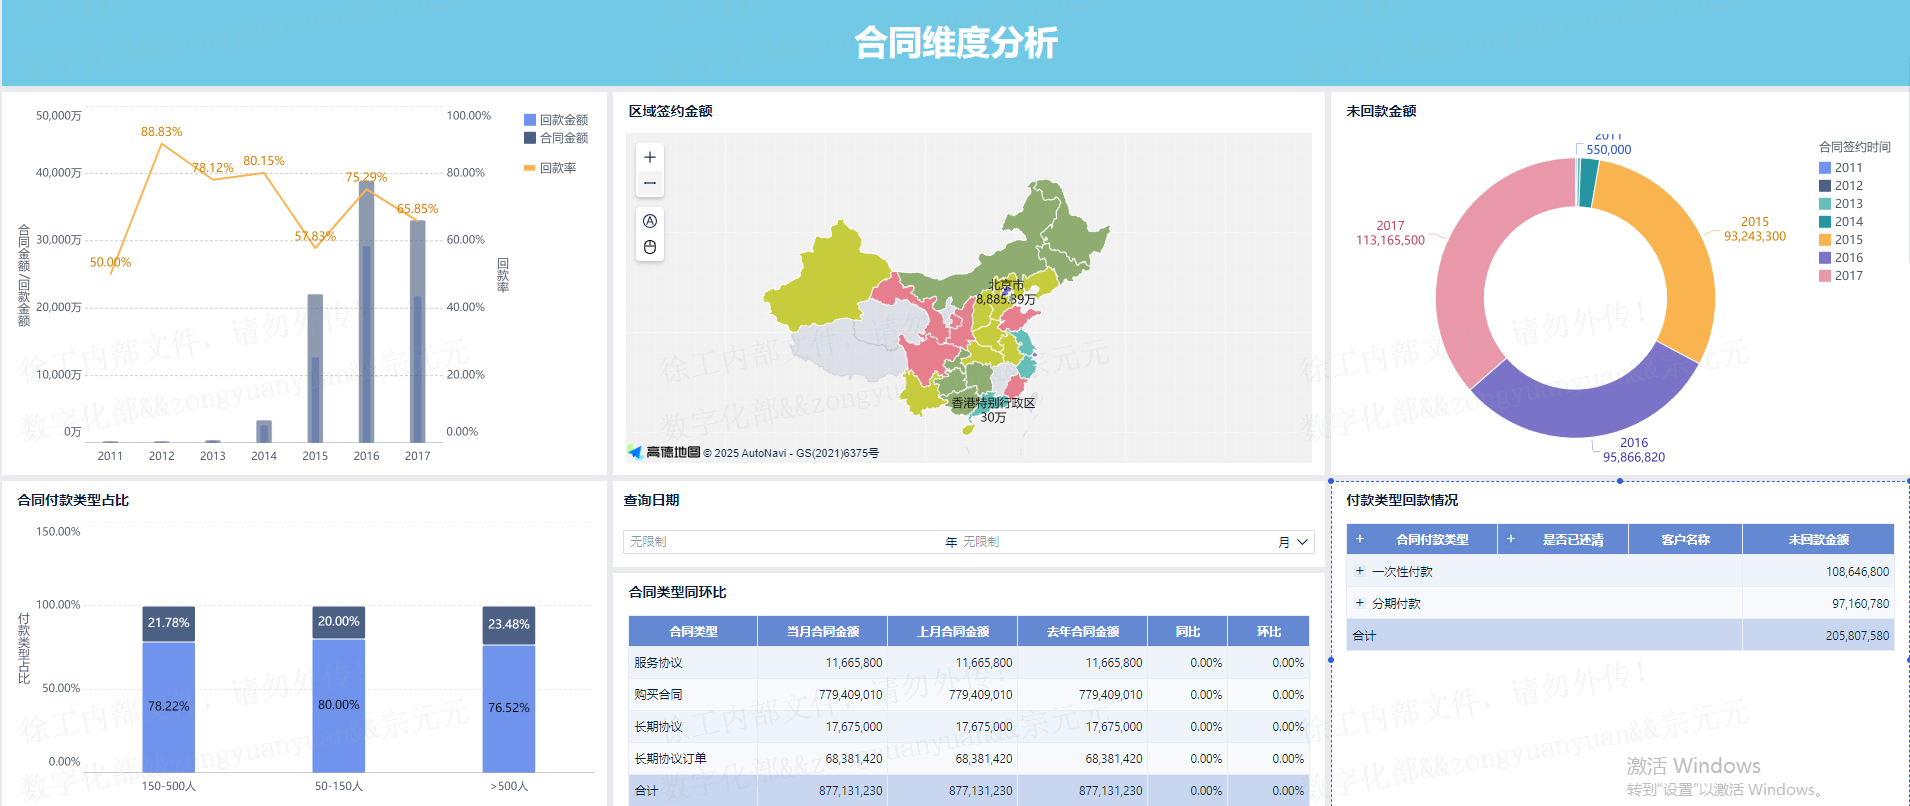The height and width of the screenshot is (806, 1910).
Task: Click the 服务协议 row label
Action: pyautogui.click(x=658, y=663)
